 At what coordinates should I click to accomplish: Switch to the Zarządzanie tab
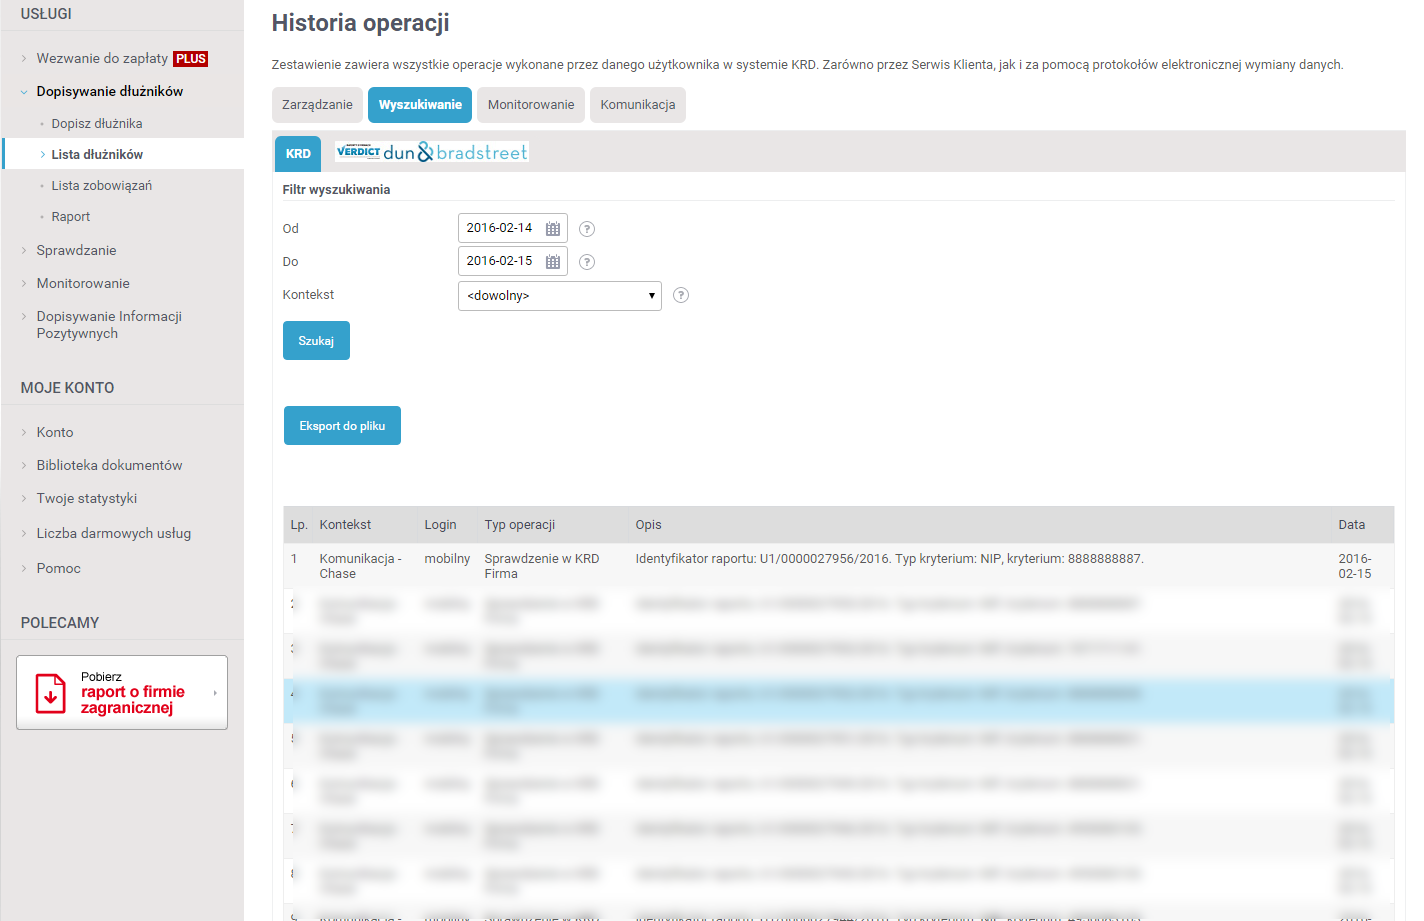pos(317,105)
